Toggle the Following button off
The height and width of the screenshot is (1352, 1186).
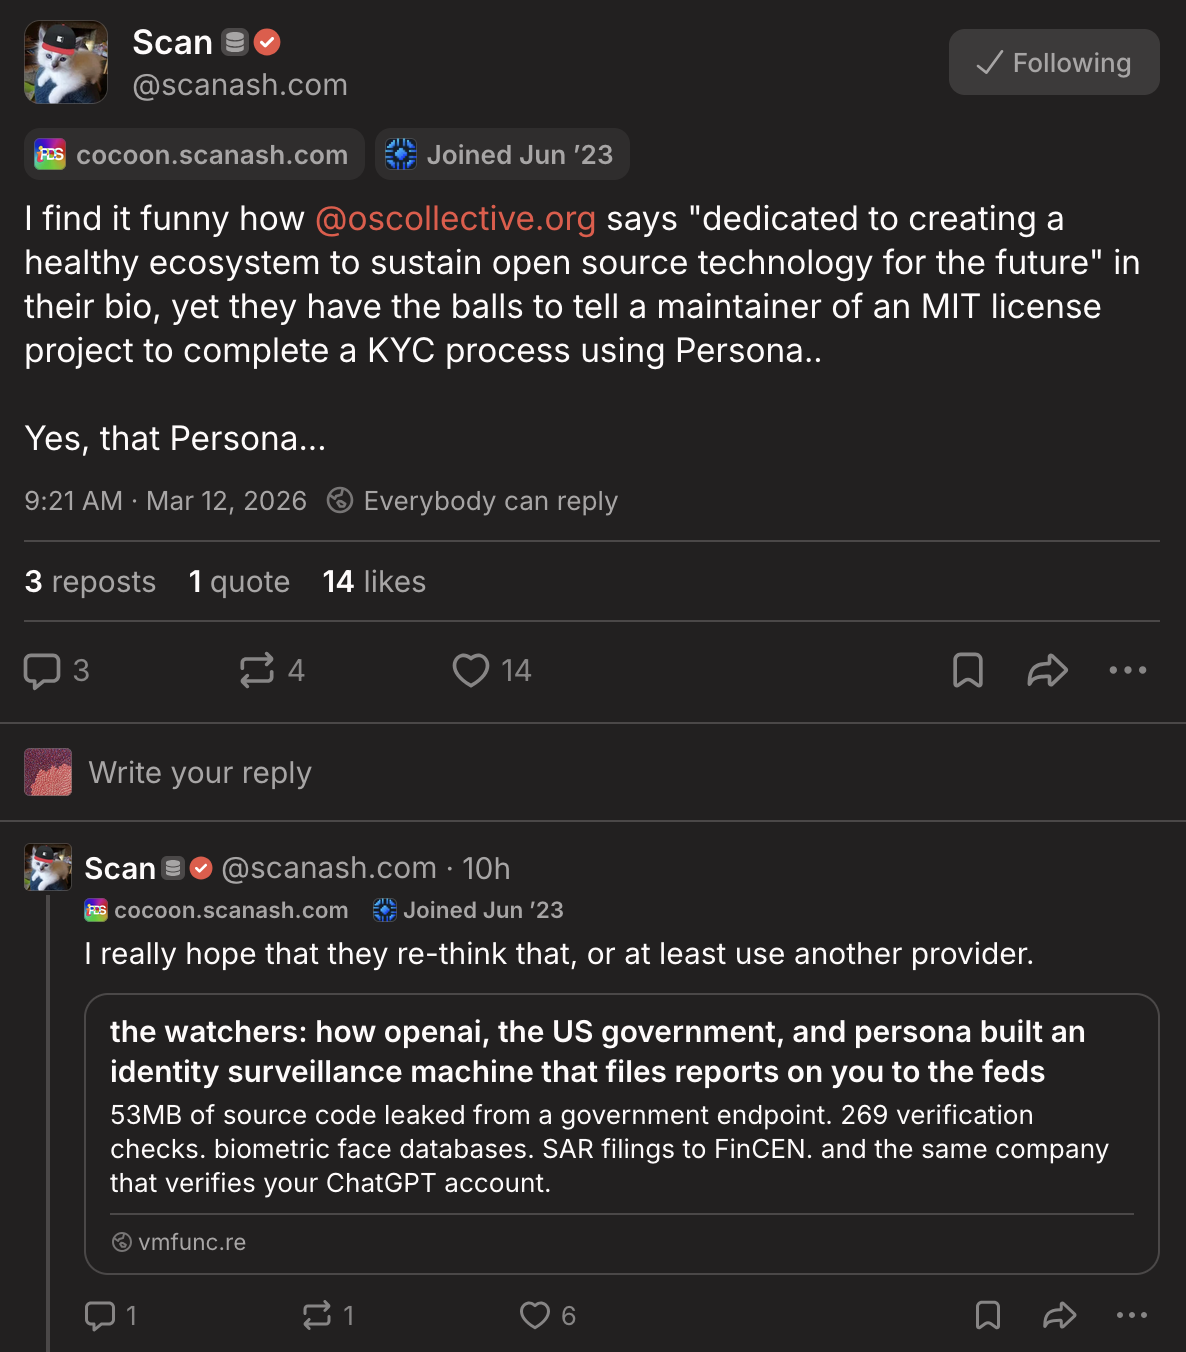[x=1053, y=63]
